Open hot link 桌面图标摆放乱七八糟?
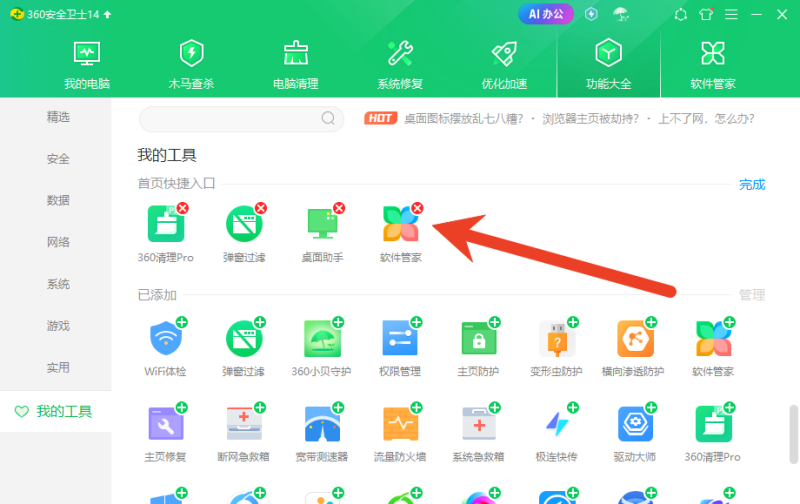Viewport: 800px width, 504px height. (x=464, y=119)
